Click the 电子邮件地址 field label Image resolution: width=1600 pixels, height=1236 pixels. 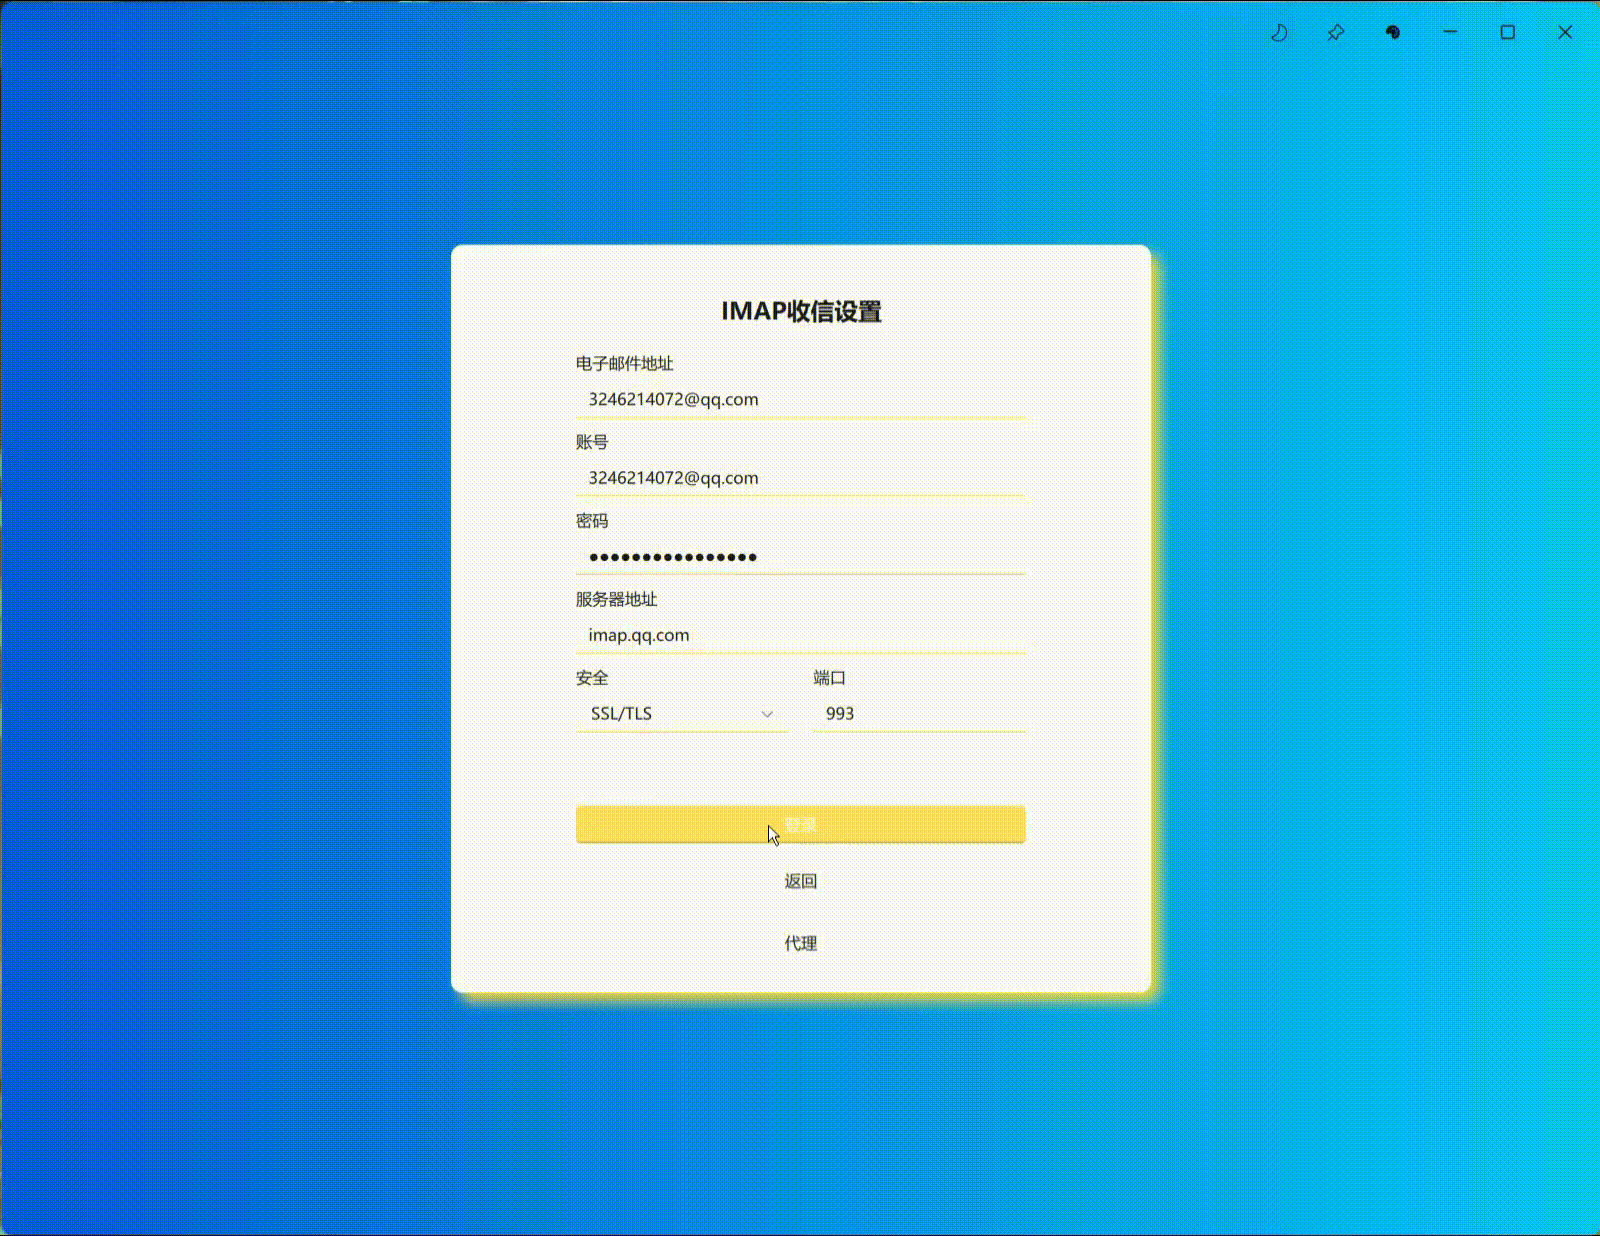point(622,364)
